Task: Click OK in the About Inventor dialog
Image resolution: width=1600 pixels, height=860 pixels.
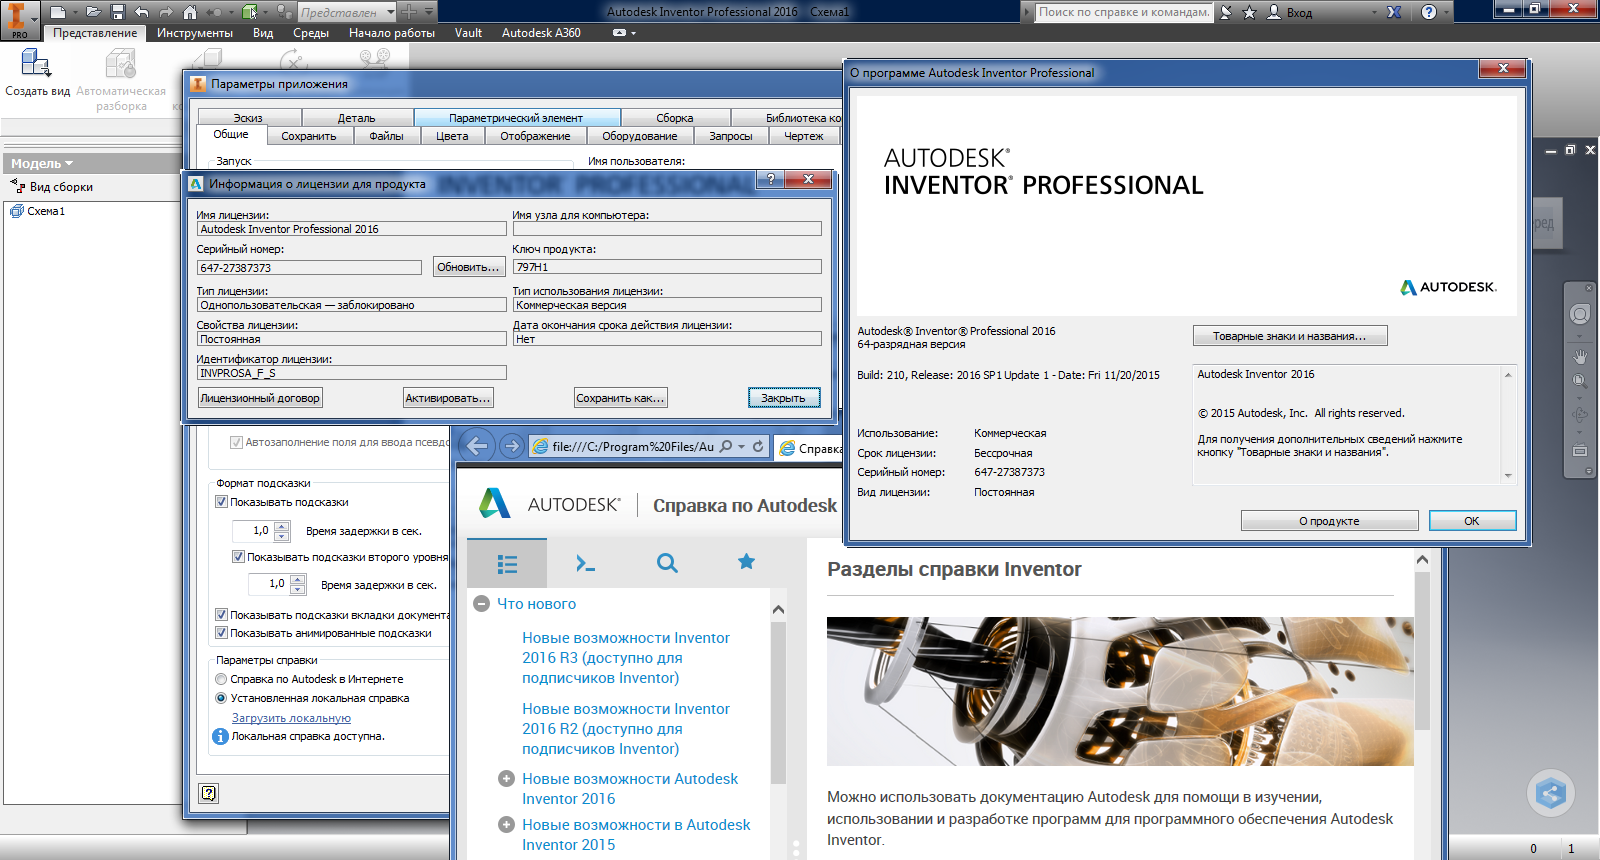Action: point(1472,521)
